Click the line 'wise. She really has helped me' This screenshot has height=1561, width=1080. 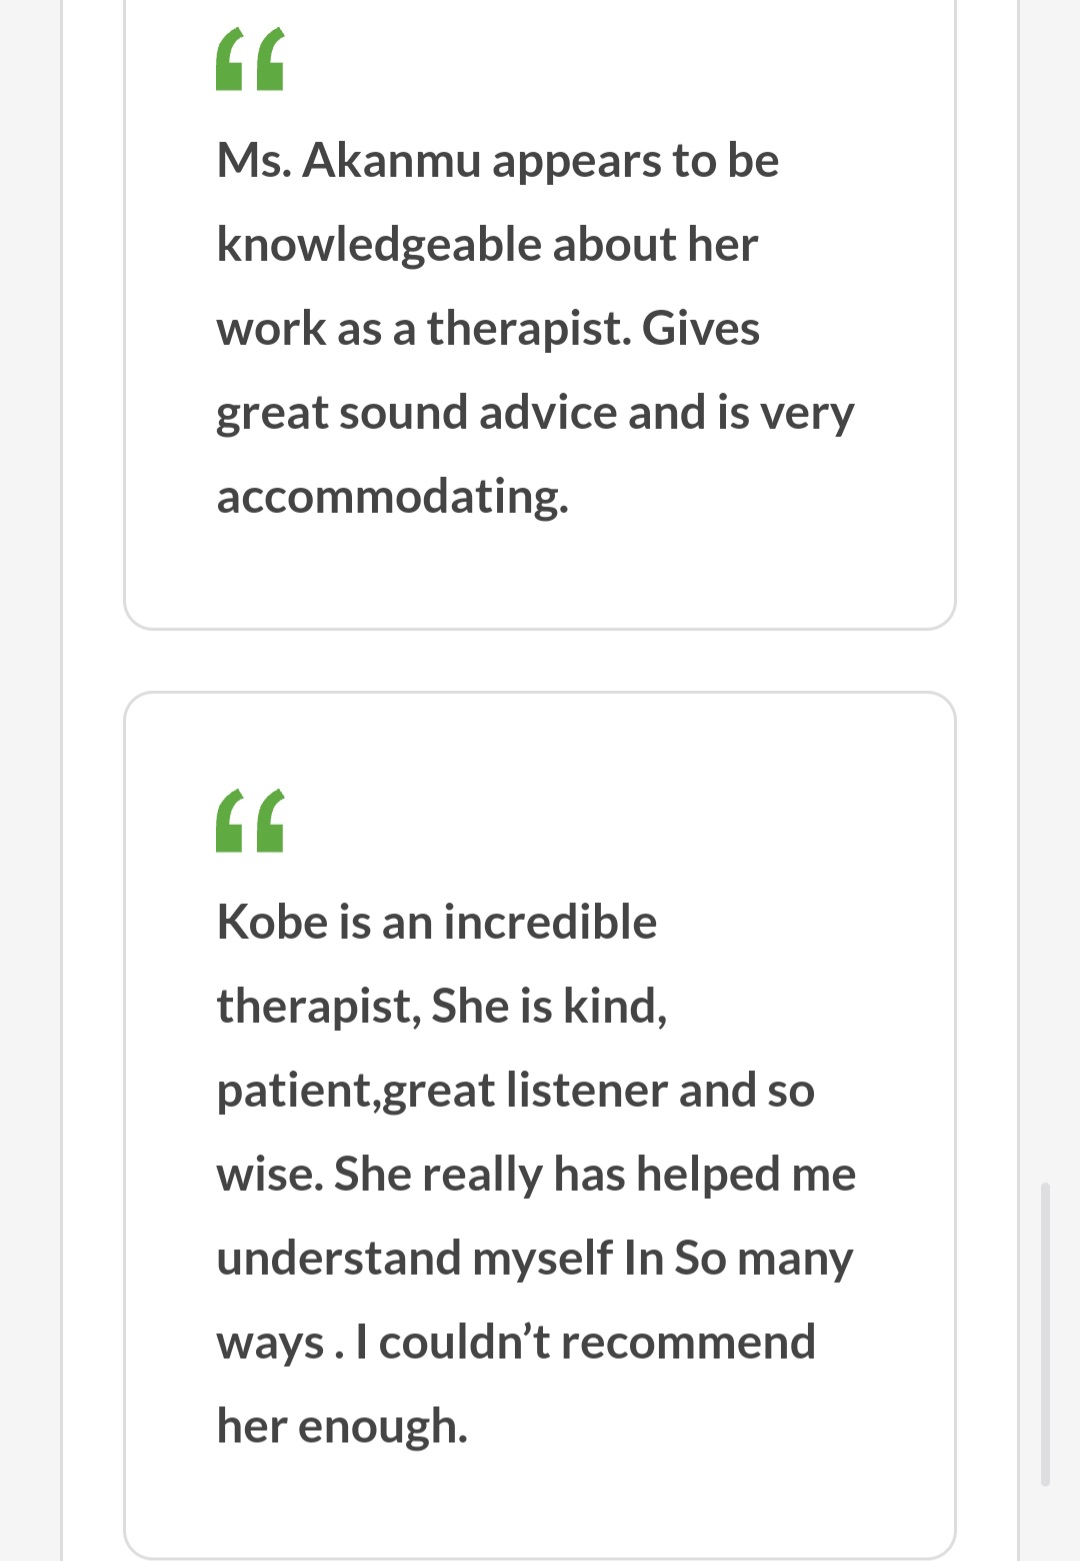[x=536, y=1174]
